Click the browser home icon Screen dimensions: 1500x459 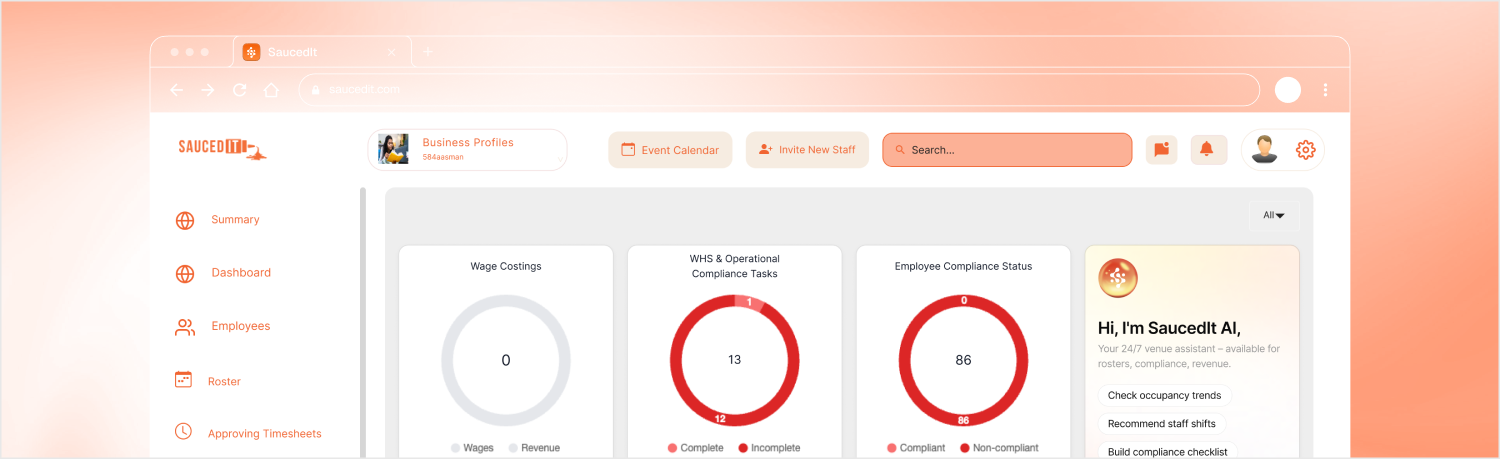(271, 90)
